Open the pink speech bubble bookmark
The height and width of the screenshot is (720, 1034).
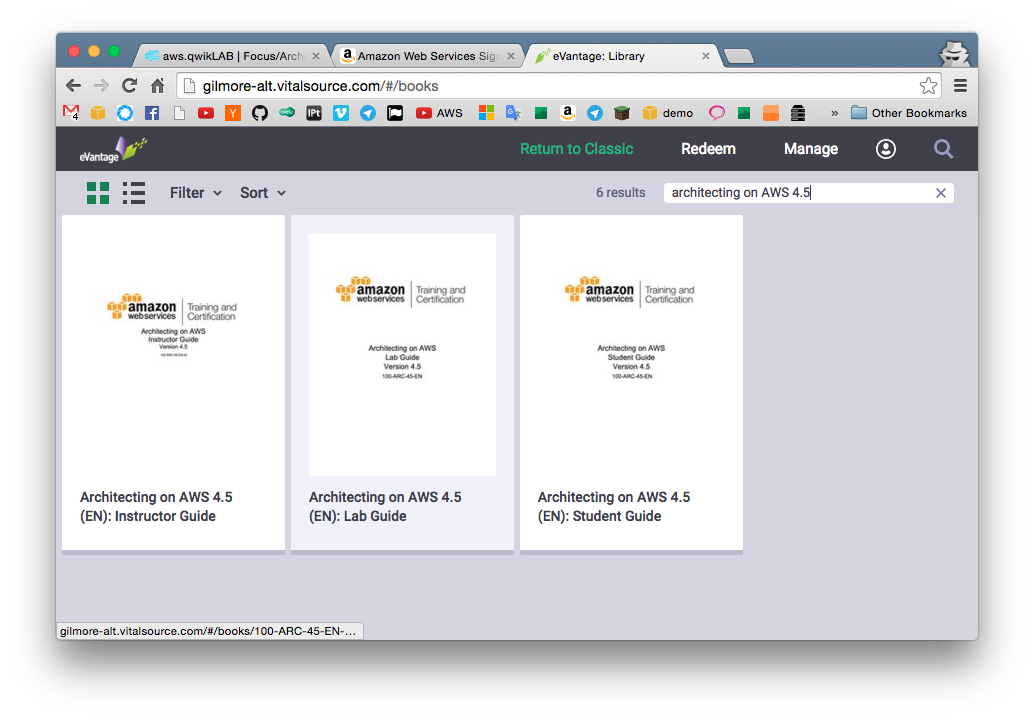[x=717, y=113]
